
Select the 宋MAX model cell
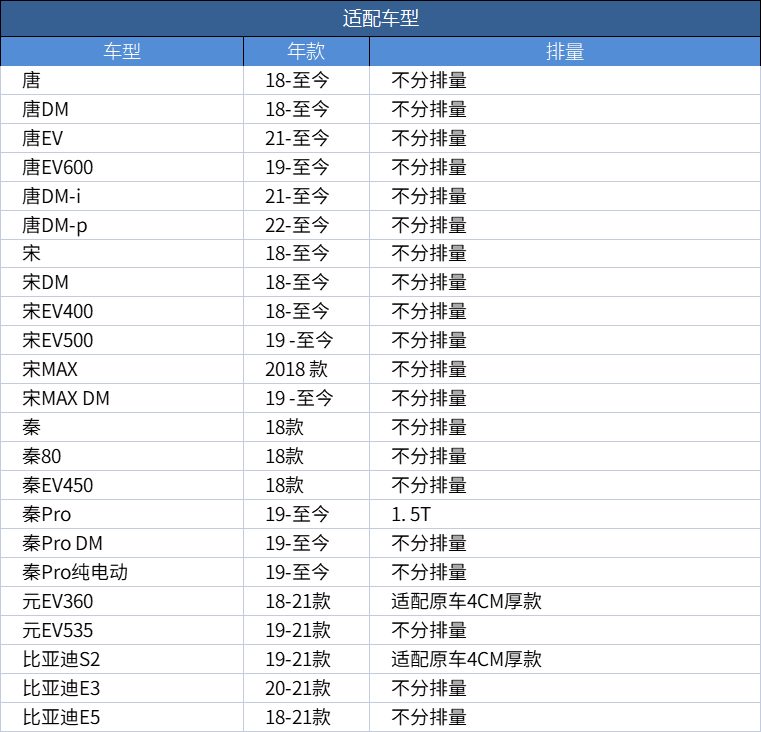pos(122,369)
